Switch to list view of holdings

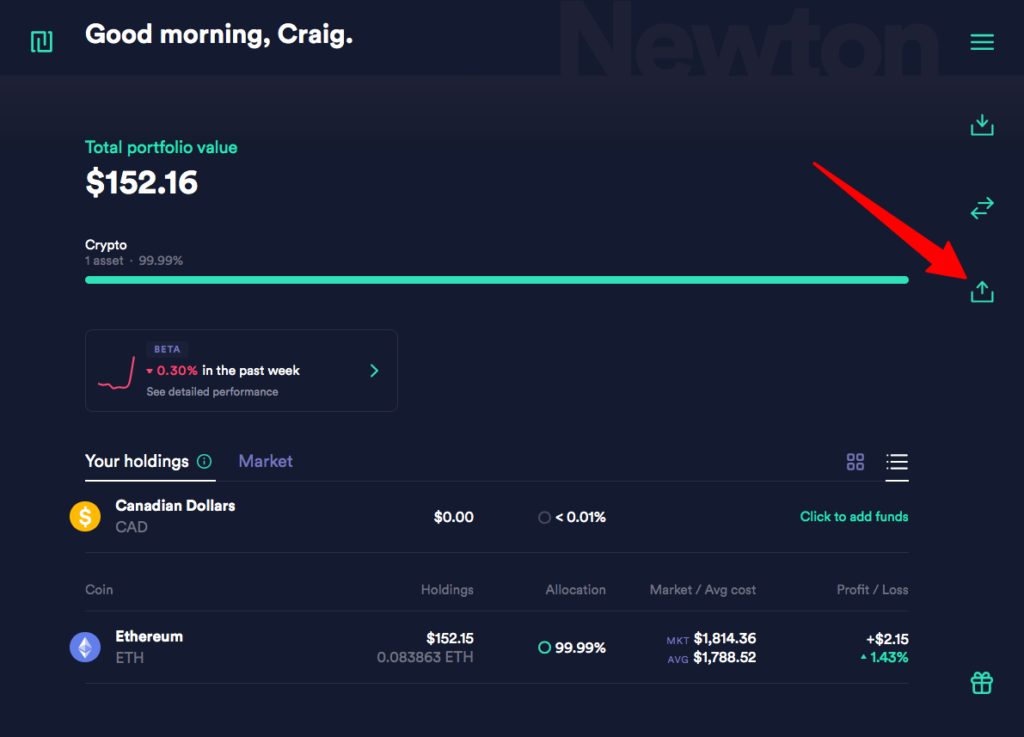click(897, 462)
